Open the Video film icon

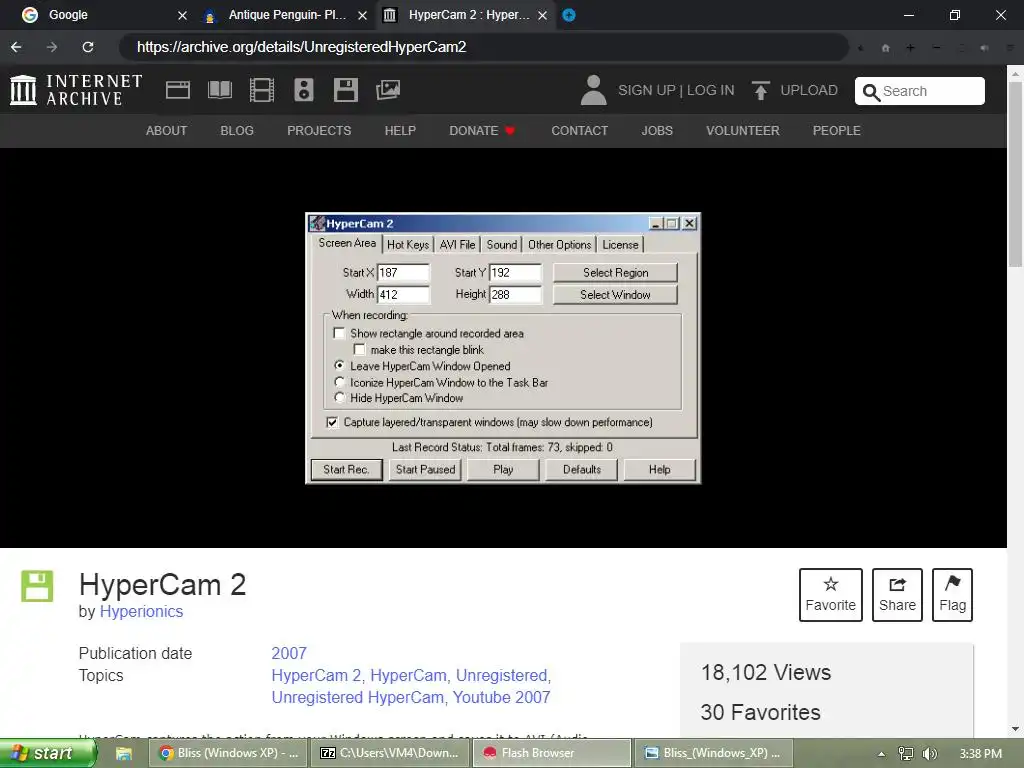[x=262, y=90]
